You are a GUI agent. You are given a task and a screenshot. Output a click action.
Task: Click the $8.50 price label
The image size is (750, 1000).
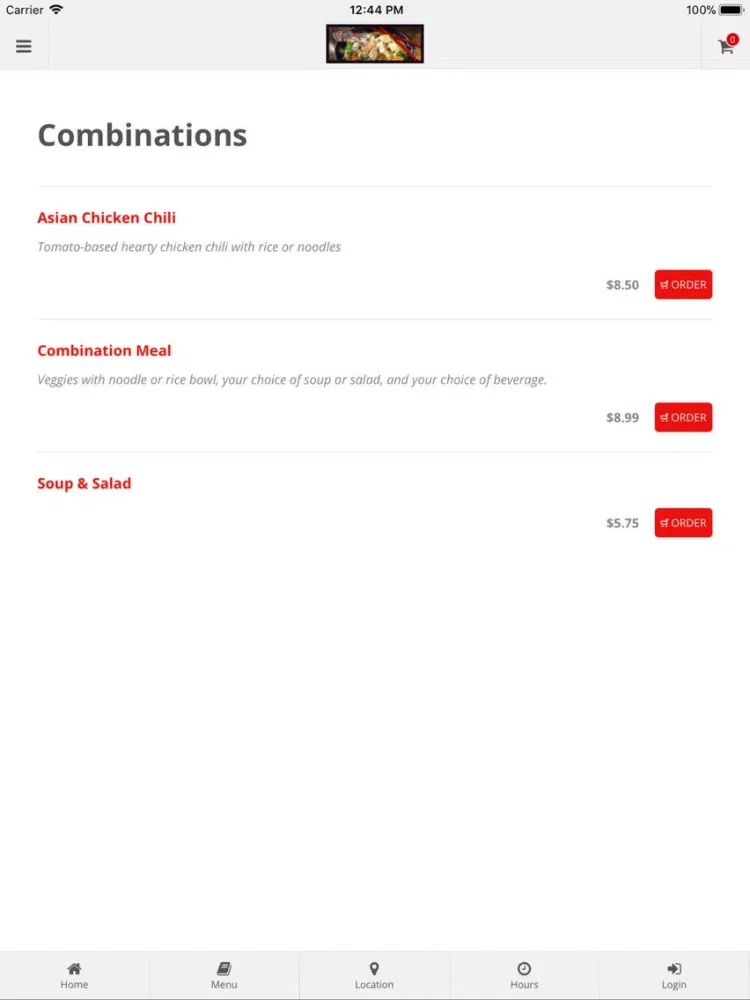tap(622, 284)
